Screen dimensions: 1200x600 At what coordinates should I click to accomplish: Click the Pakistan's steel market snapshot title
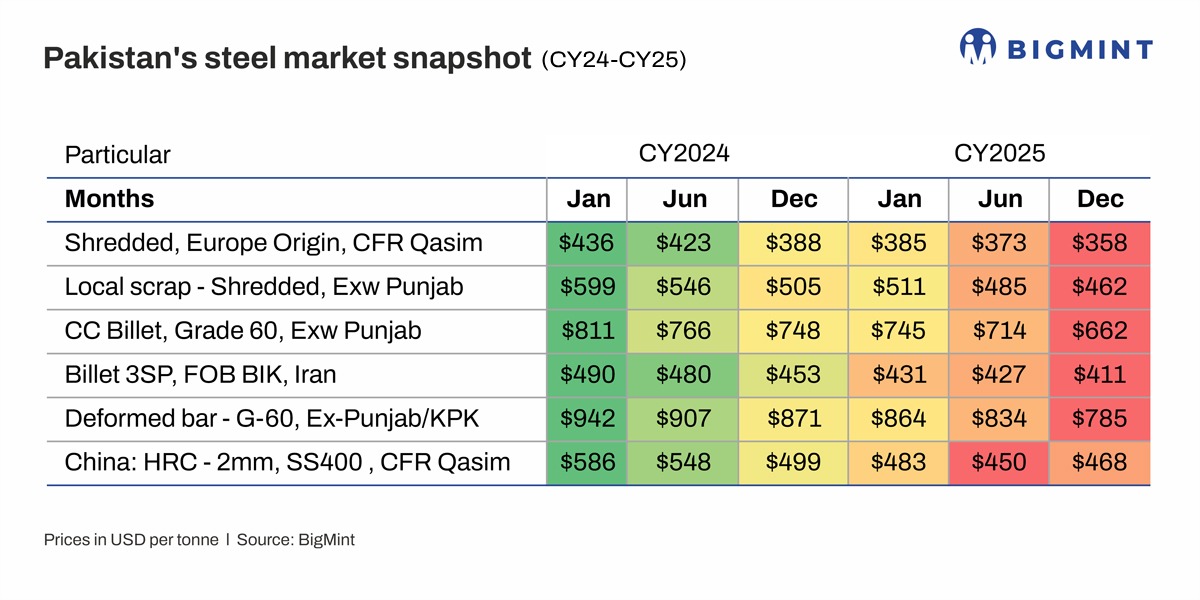click(x=286, y=59)
